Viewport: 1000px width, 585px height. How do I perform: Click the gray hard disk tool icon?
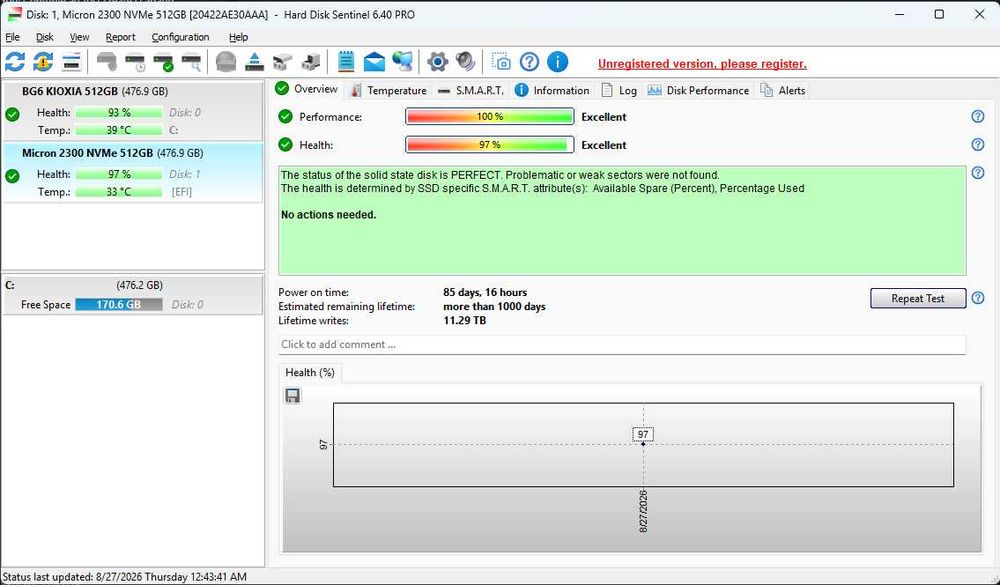coord(107,62)
